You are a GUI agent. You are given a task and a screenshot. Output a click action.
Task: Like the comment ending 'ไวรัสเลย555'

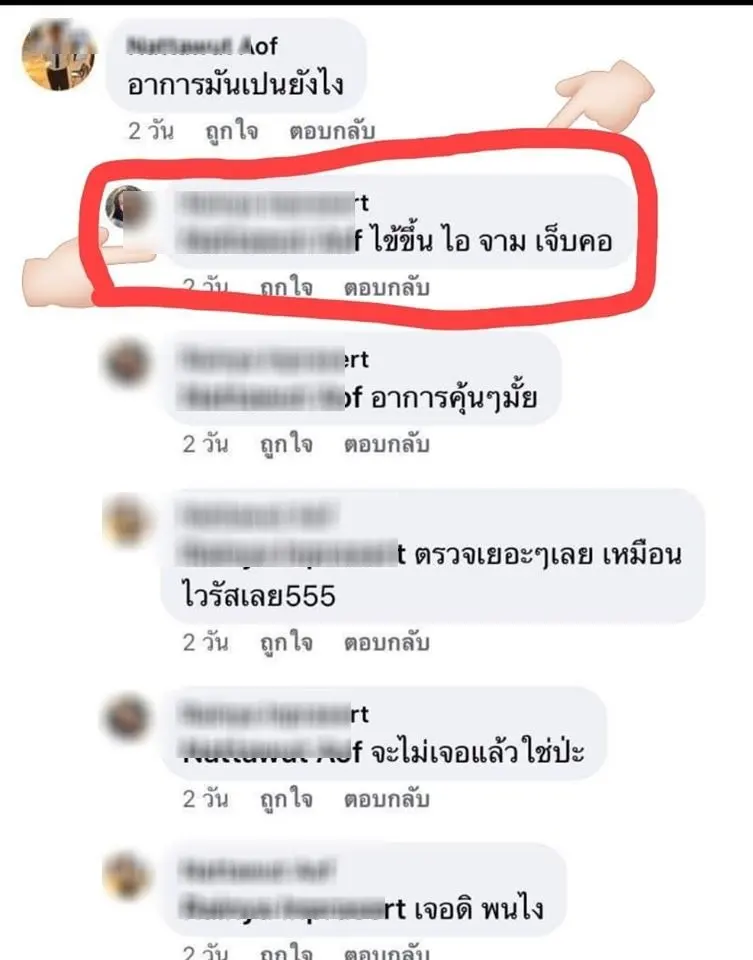pyautogui.click(x=286, y=643)
